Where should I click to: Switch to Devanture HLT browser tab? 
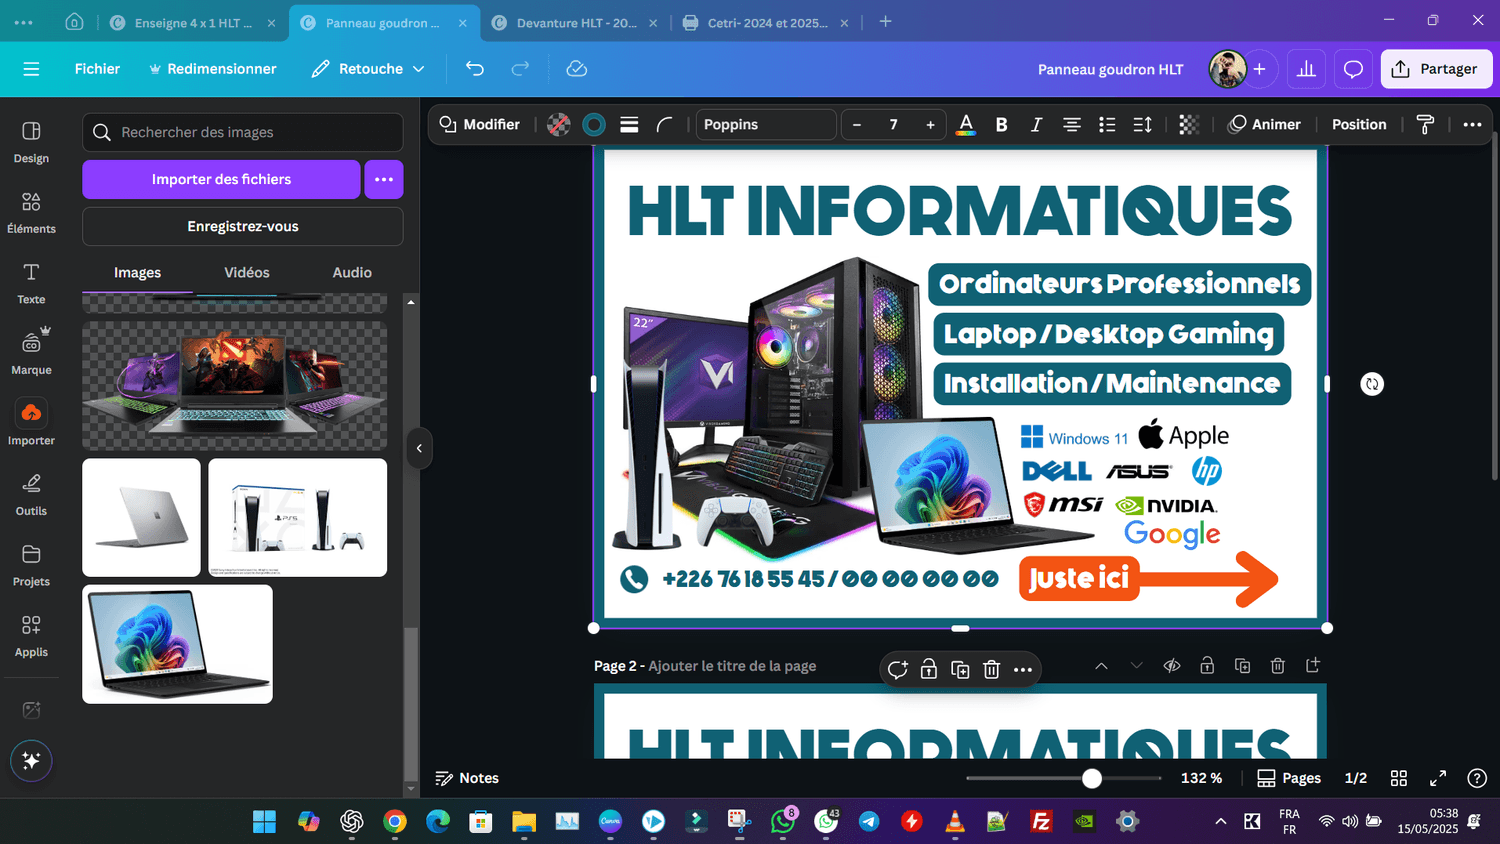pyautogui.click(x=576, y=22)
